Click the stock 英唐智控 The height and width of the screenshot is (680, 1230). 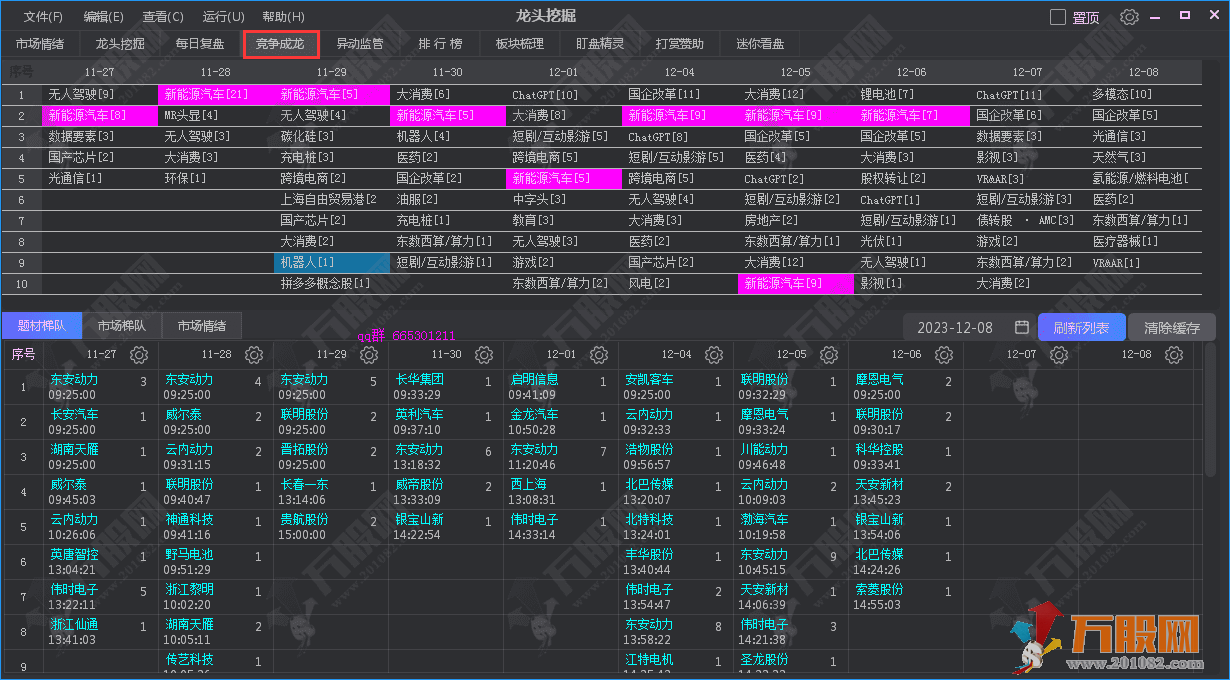[x=75, y=555]
